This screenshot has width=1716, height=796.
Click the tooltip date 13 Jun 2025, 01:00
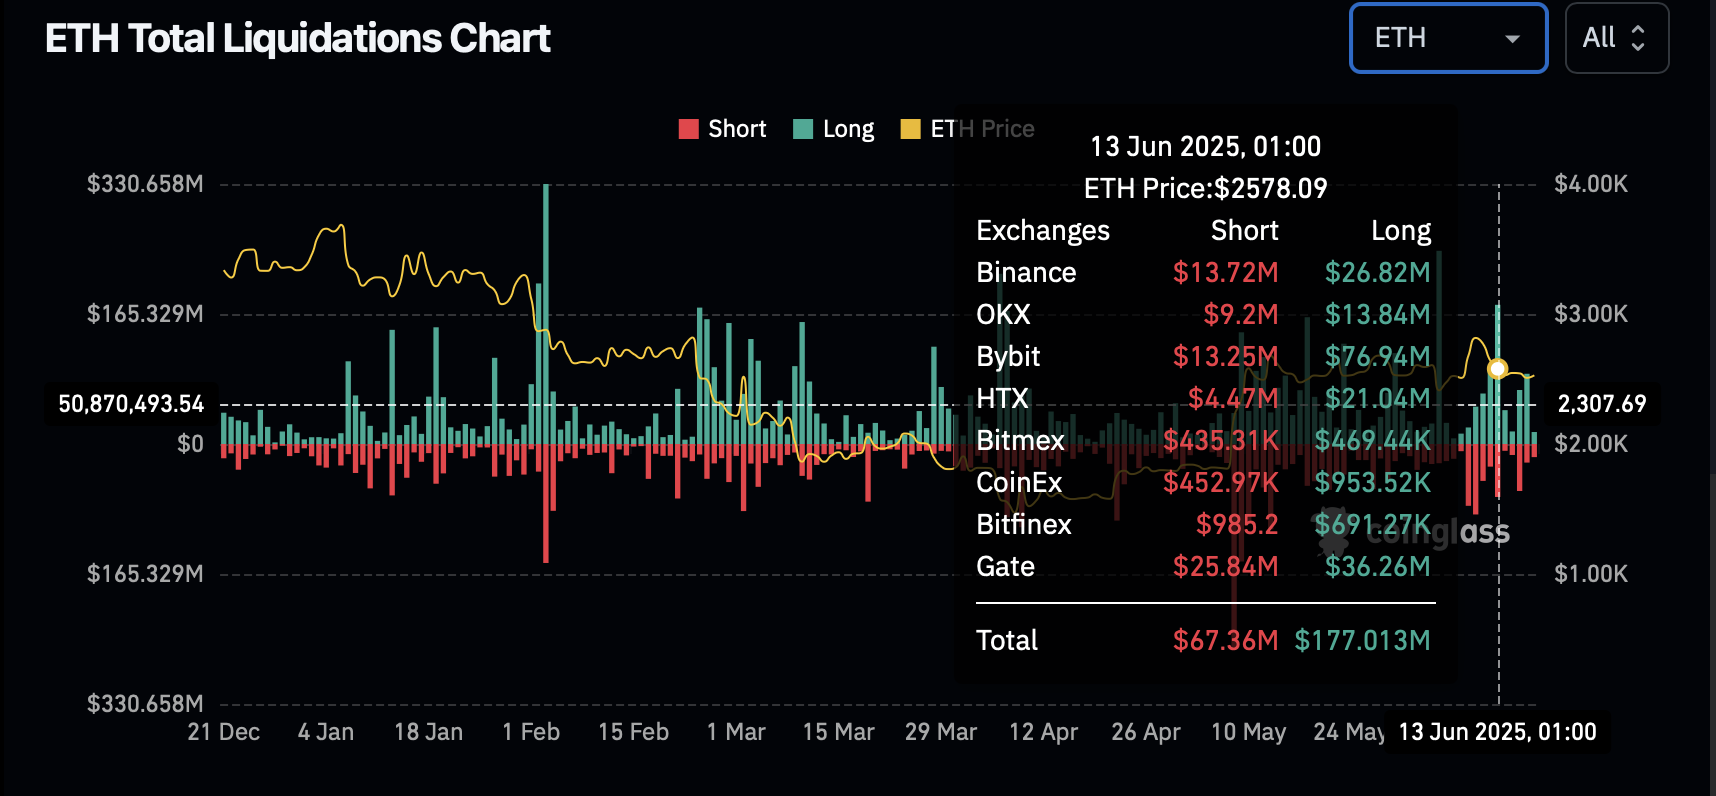1205,147
